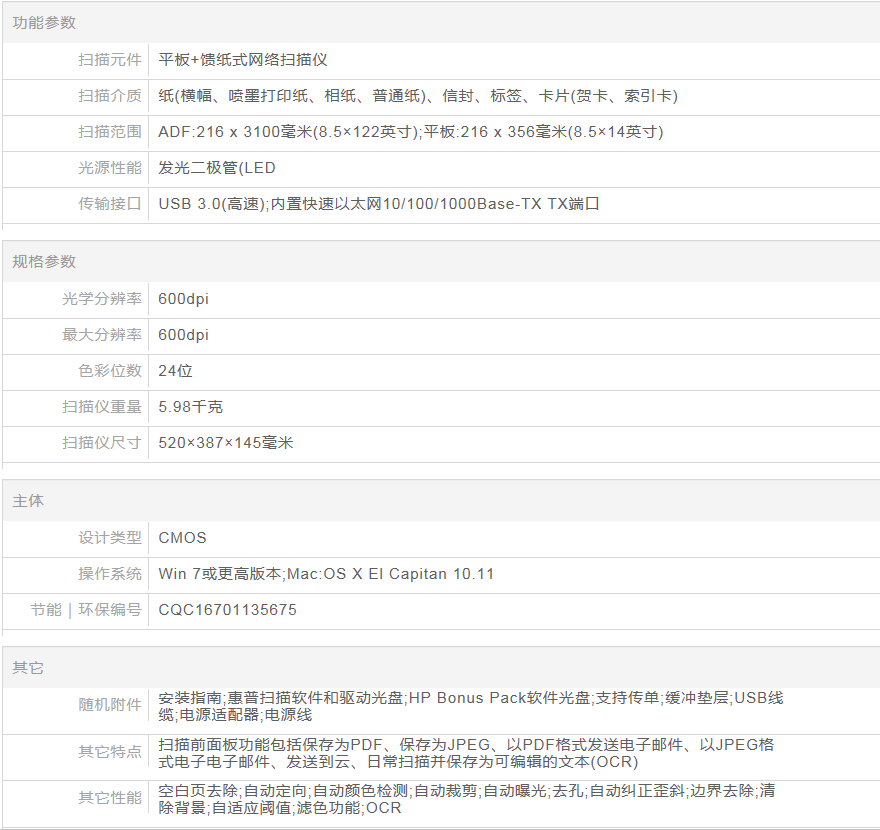Click the 24位 color depth value

[x=176, y=371]
